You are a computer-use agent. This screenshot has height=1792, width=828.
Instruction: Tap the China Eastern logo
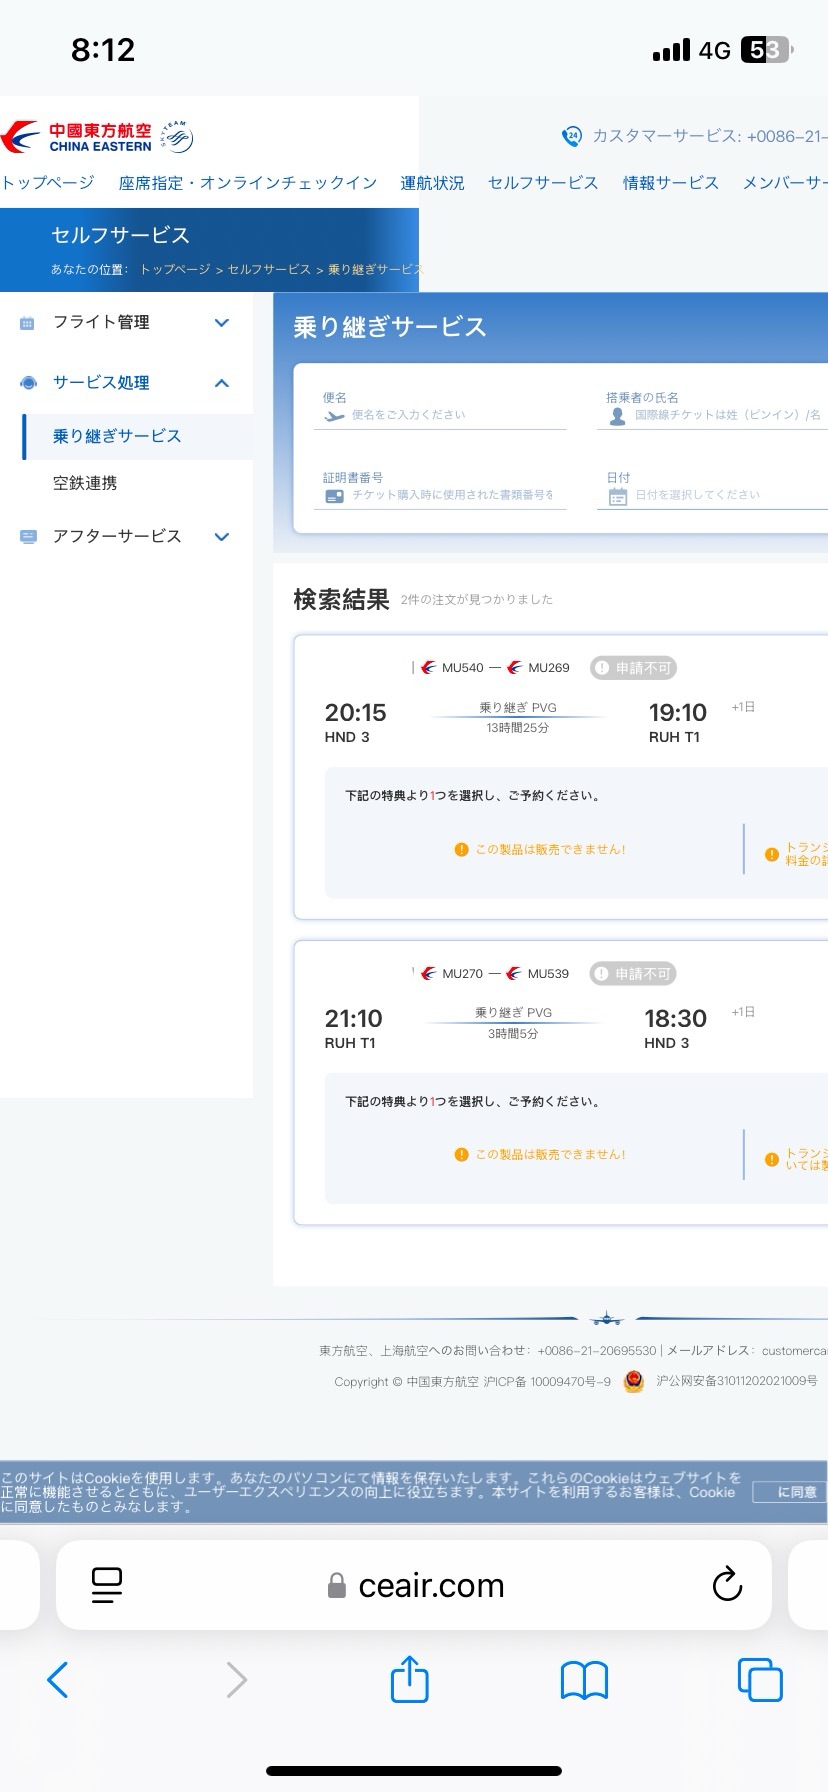[x=78, y=137]
